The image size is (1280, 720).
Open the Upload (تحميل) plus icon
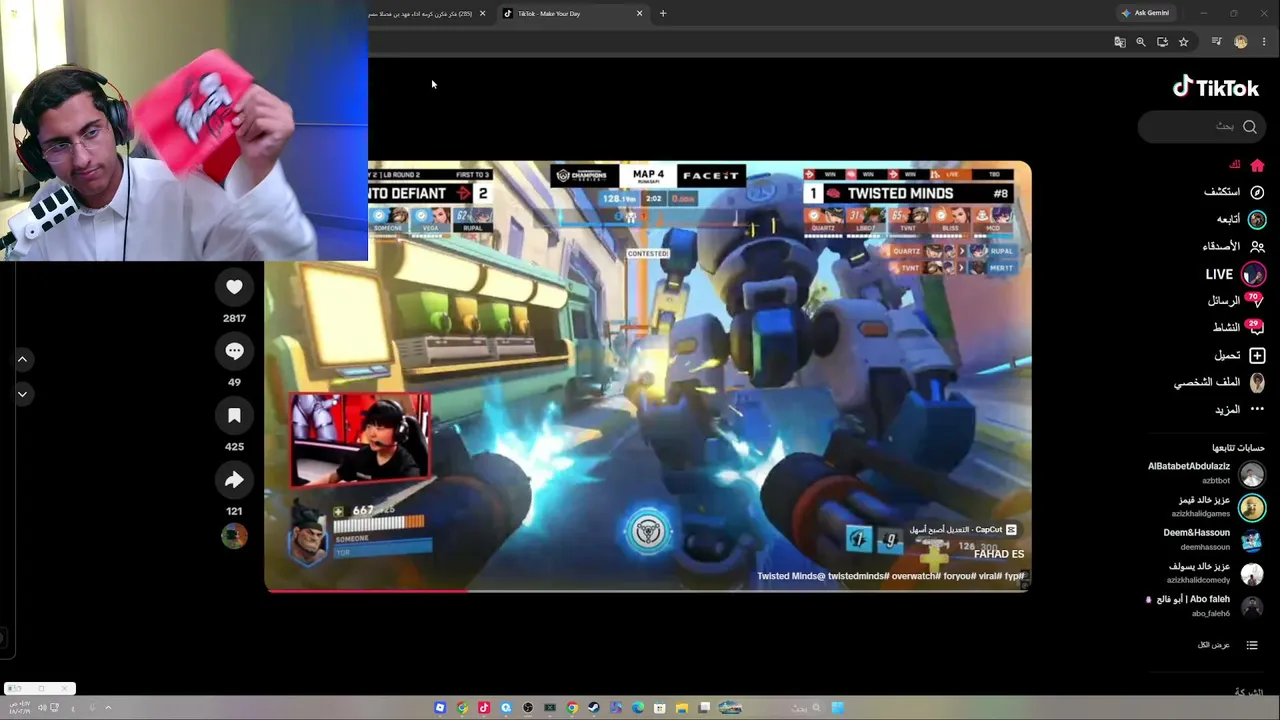[1257, 355]
